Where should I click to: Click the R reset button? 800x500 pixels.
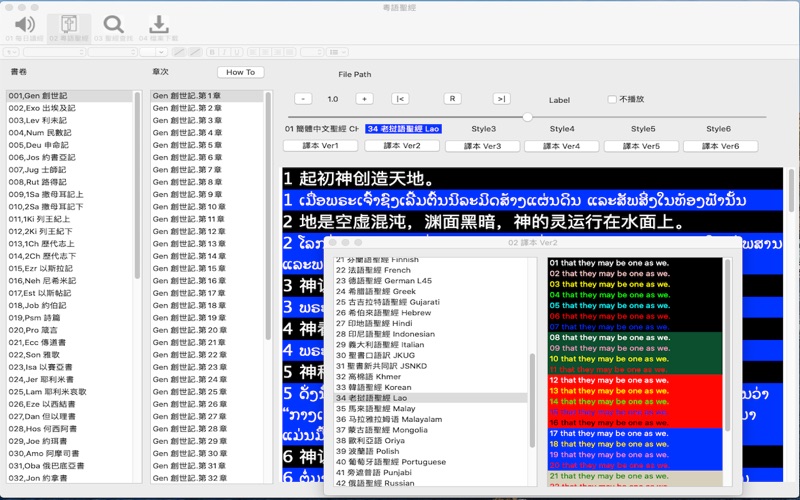tap(452, 99)
